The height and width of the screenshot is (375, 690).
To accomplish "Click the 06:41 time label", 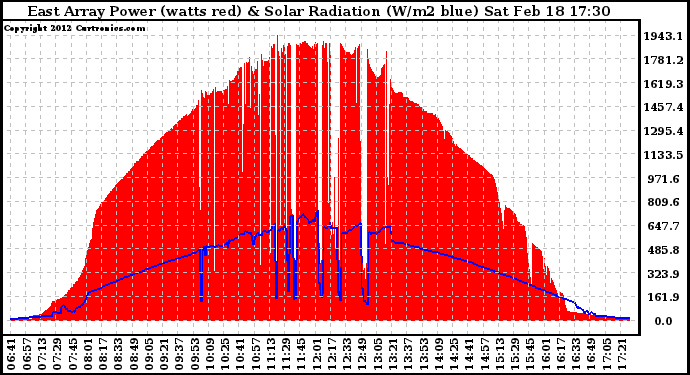I will pyautogui.click(x=11, y=354).
